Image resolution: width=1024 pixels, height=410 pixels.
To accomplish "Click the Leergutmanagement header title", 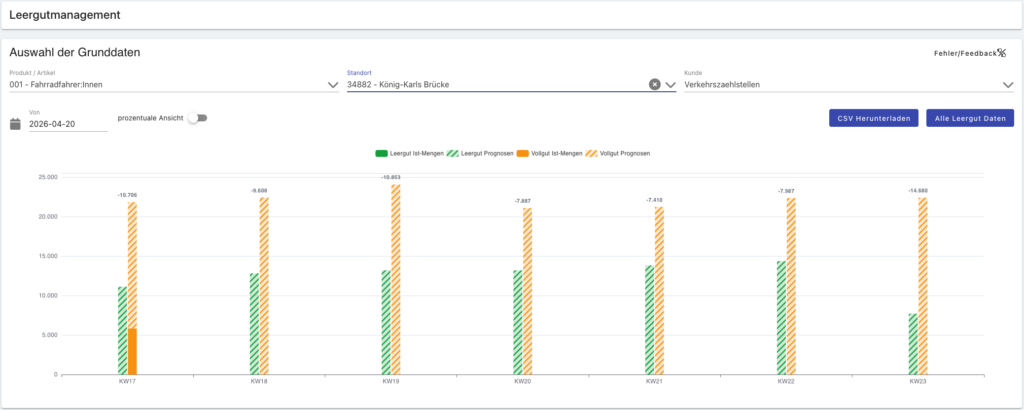I will [65, 15].
